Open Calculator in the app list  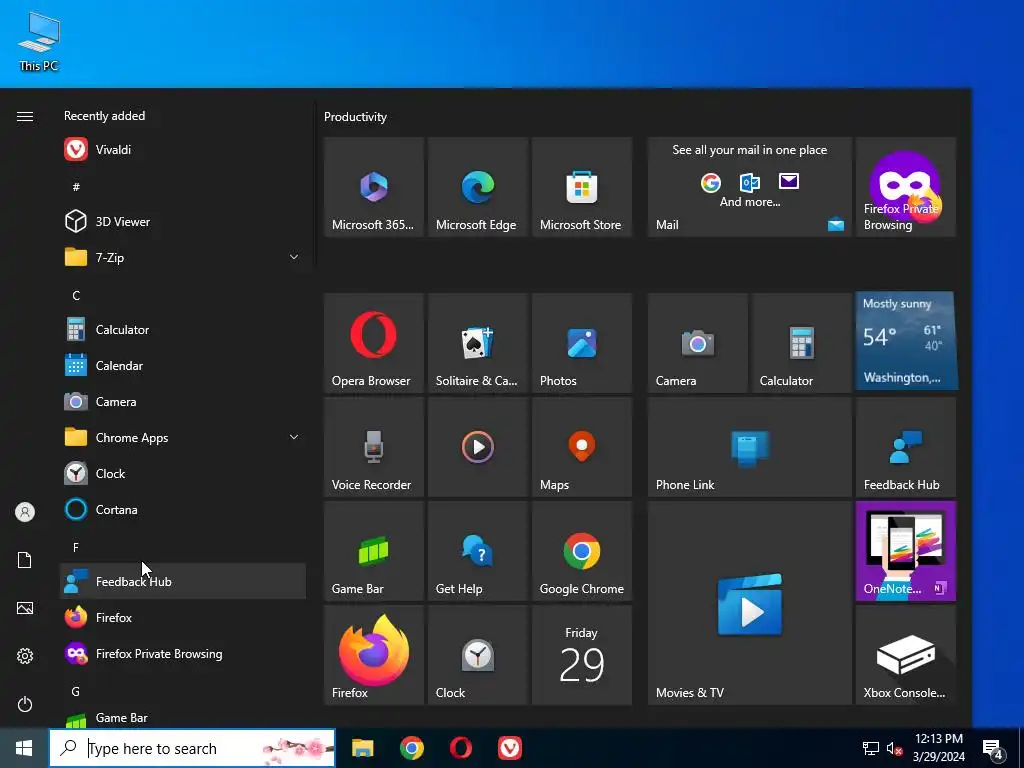(183, 330)
